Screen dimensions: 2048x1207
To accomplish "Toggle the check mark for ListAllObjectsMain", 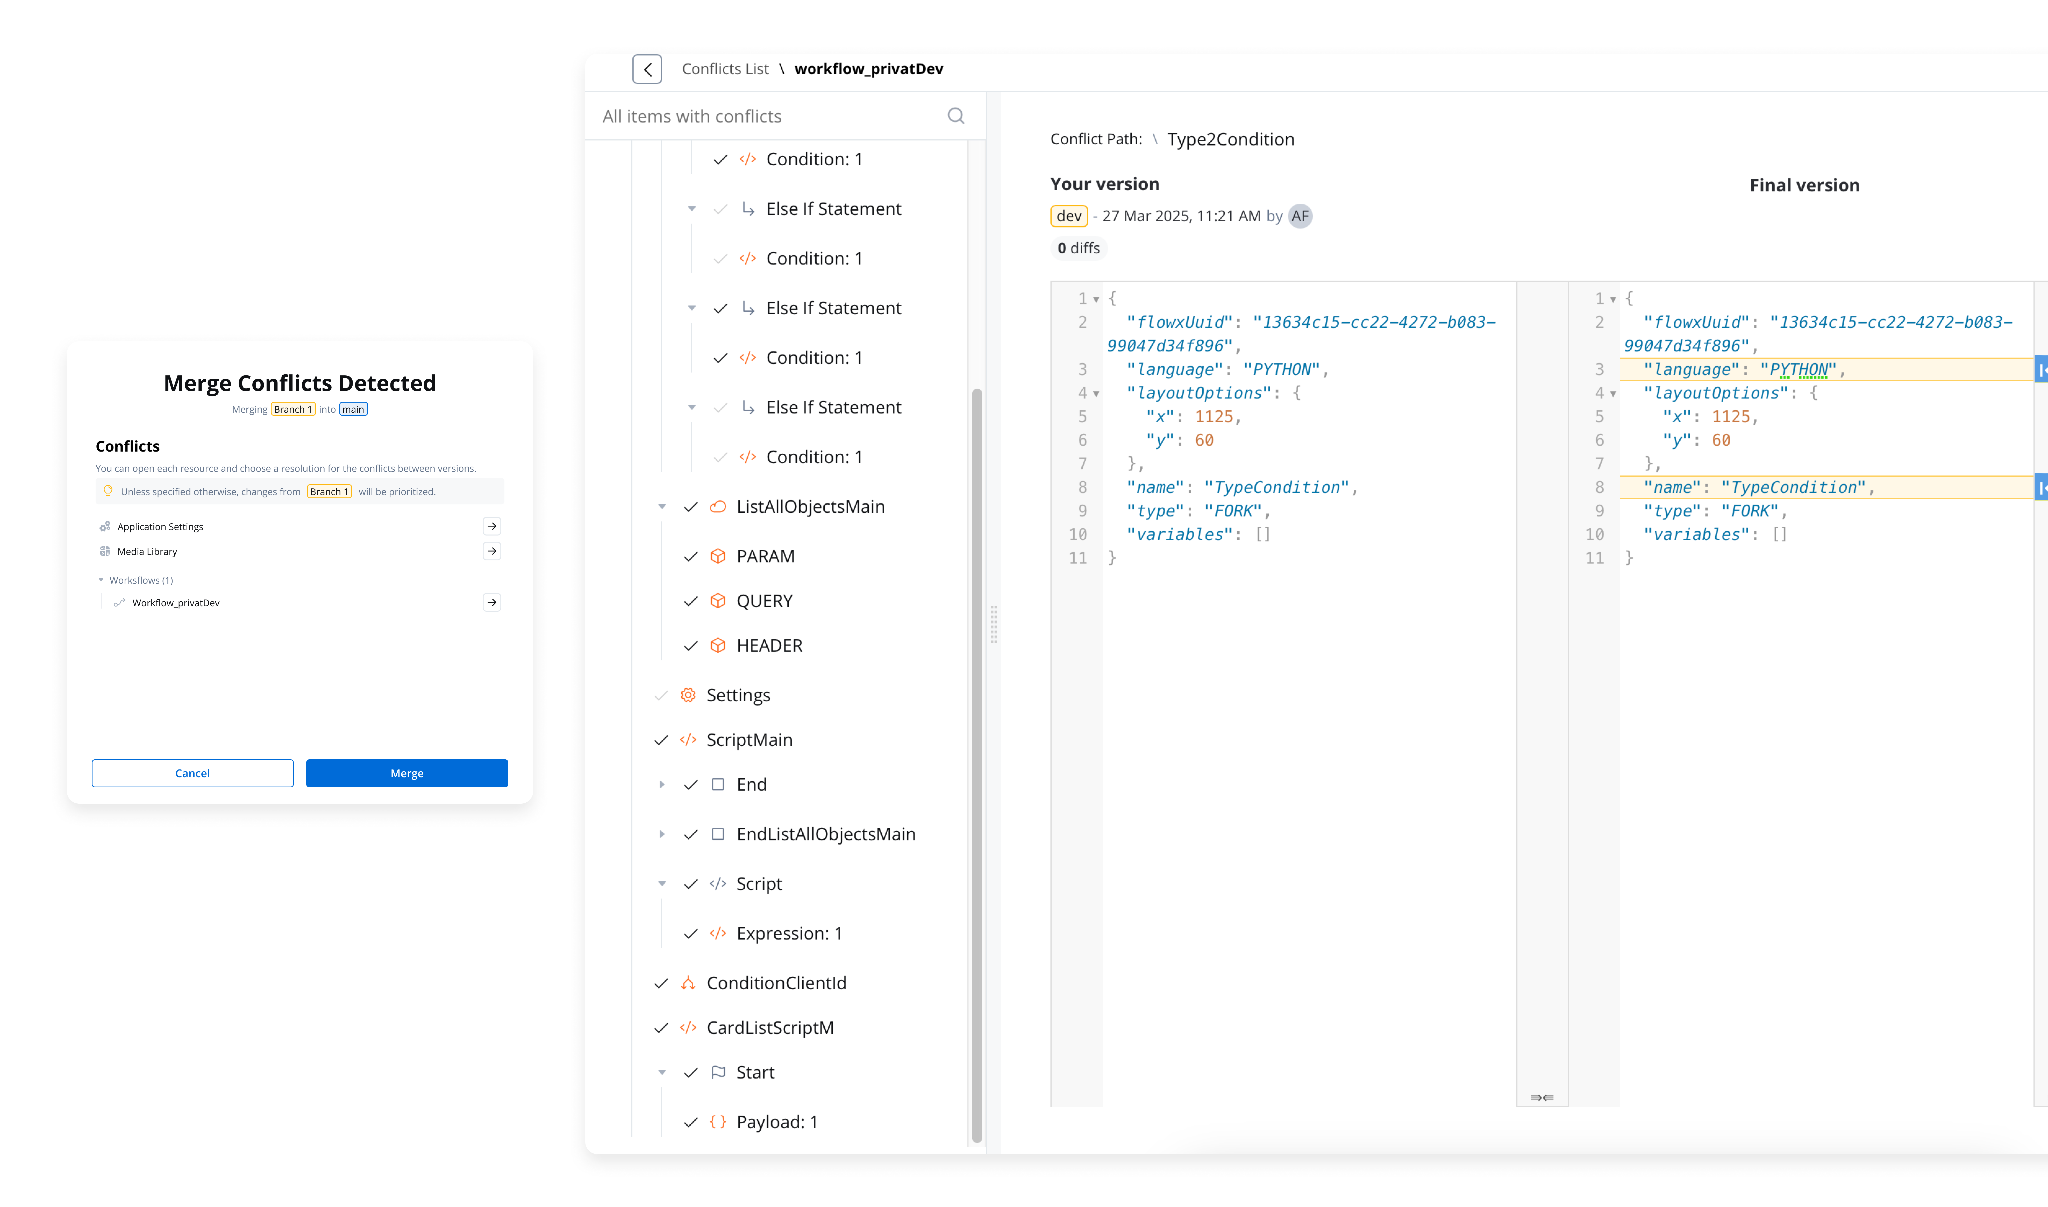I will 690,507.
